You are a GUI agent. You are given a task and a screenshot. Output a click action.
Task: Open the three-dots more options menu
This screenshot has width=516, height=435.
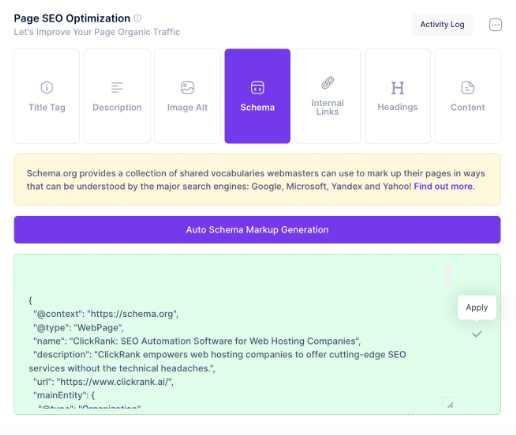[495, 25]
